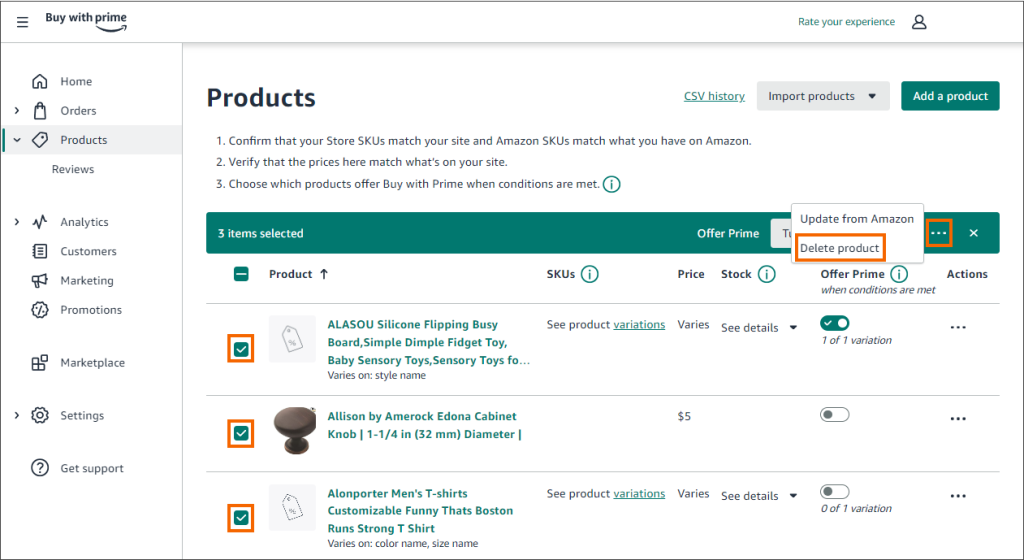1024x560 pixels.
Task: Open Allison by Amerock Edona Cabinet Knob title
Action: 424,425
